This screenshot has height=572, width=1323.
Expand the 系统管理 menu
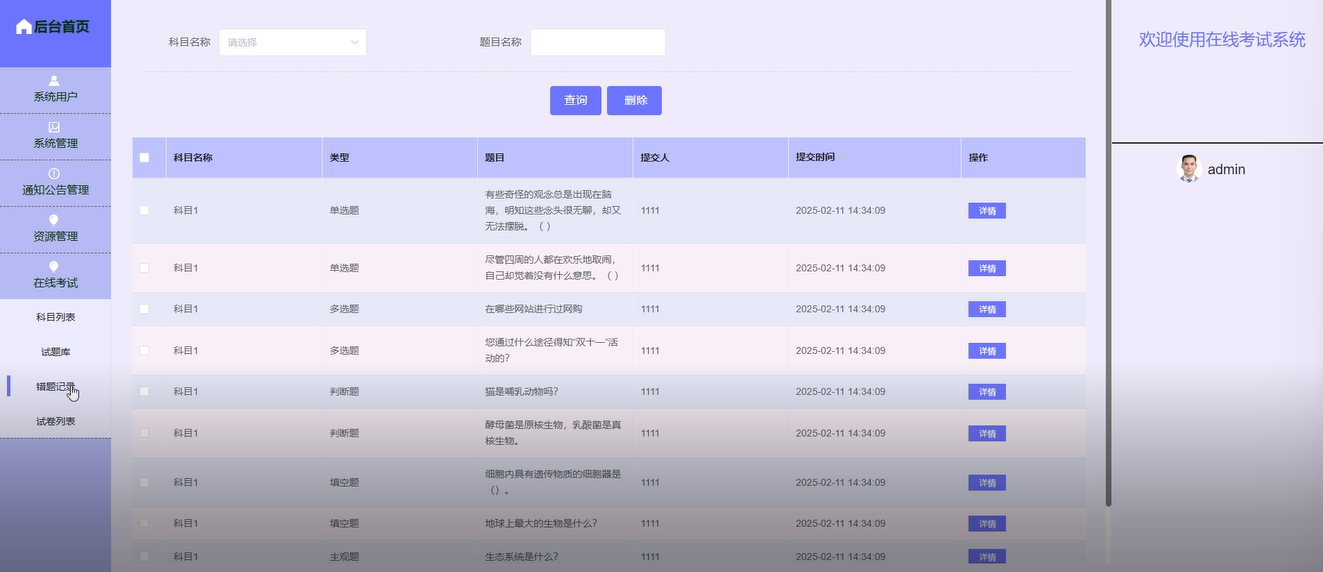[55, 136]
